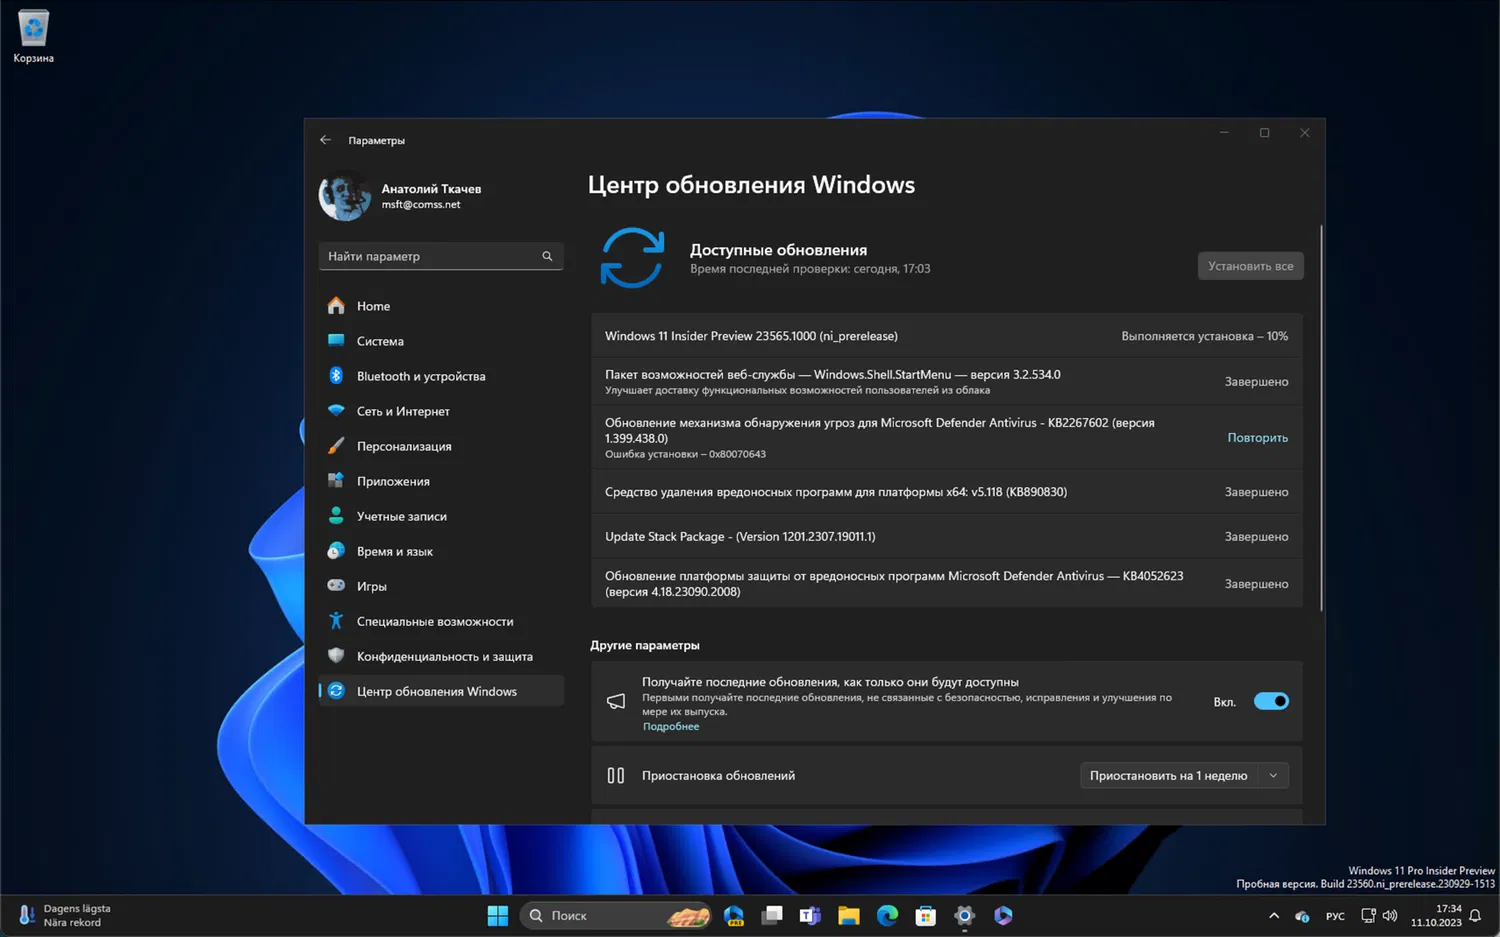This screenshot has width=1500, height=937.
Task: Open Подробнее link under update options
Action: [x=670, y=726]
